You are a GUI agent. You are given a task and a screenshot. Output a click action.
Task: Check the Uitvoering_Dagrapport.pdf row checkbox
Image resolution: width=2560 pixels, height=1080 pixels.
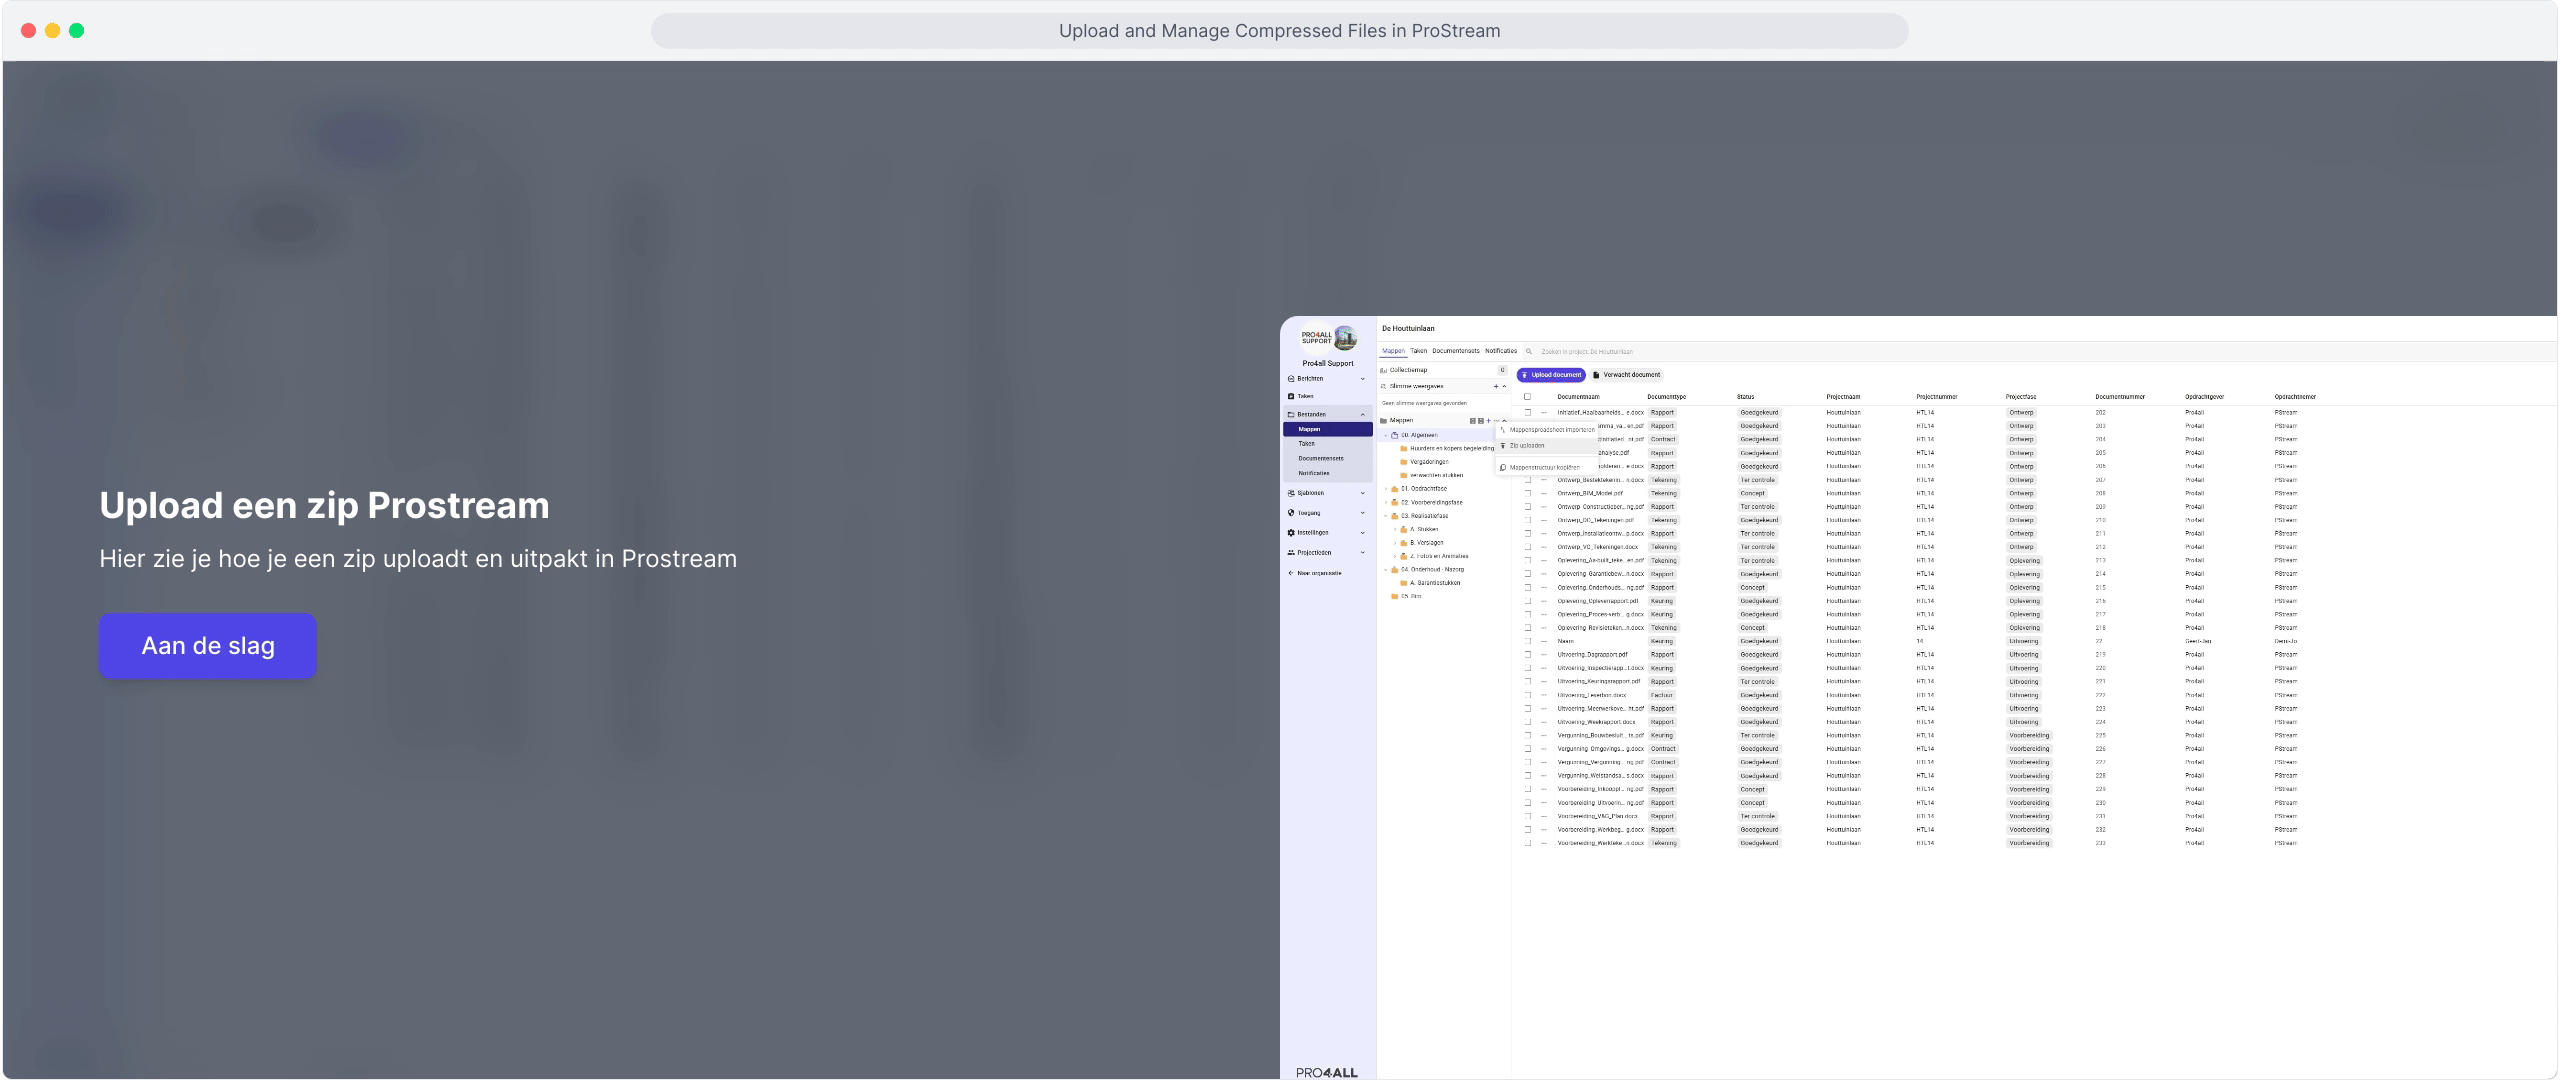1527,655
